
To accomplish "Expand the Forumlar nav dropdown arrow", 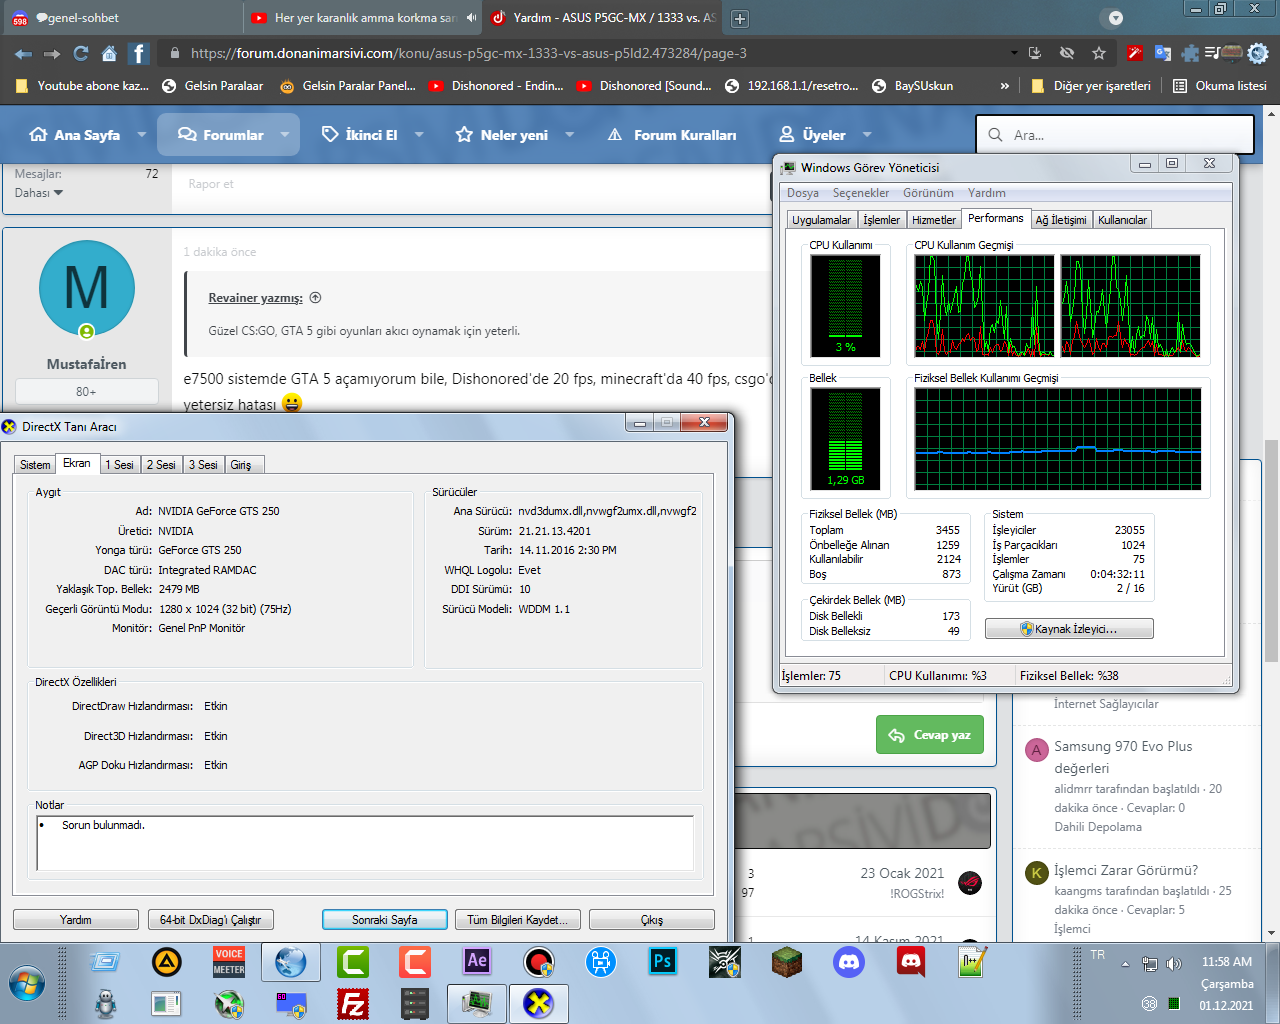I will (x=285, y=135).
